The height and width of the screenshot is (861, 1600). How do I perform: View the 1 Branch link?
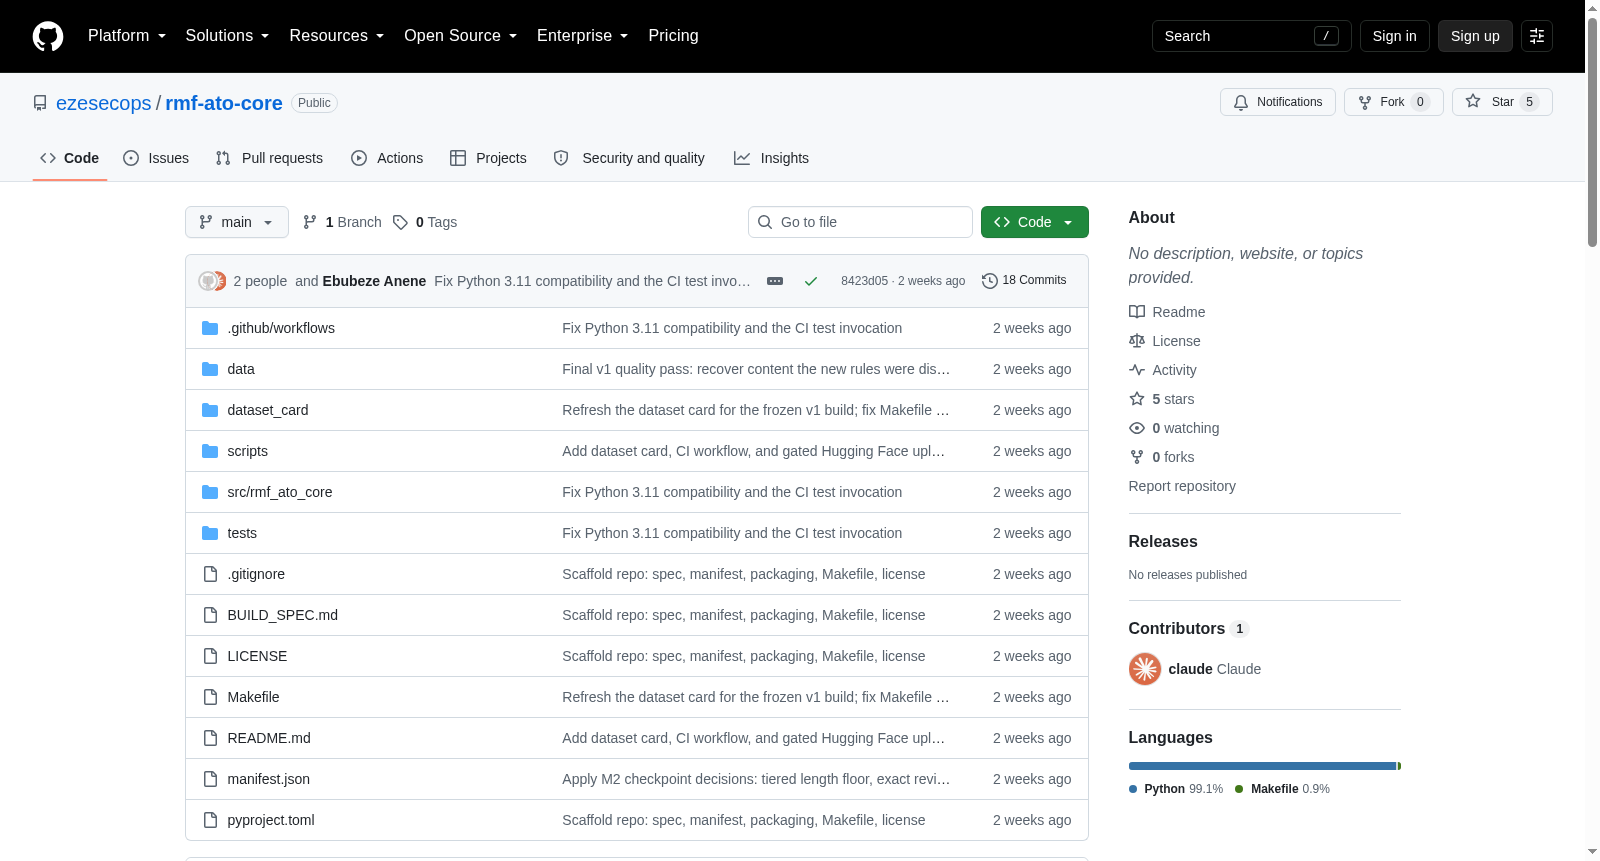[x=342, y=222]
